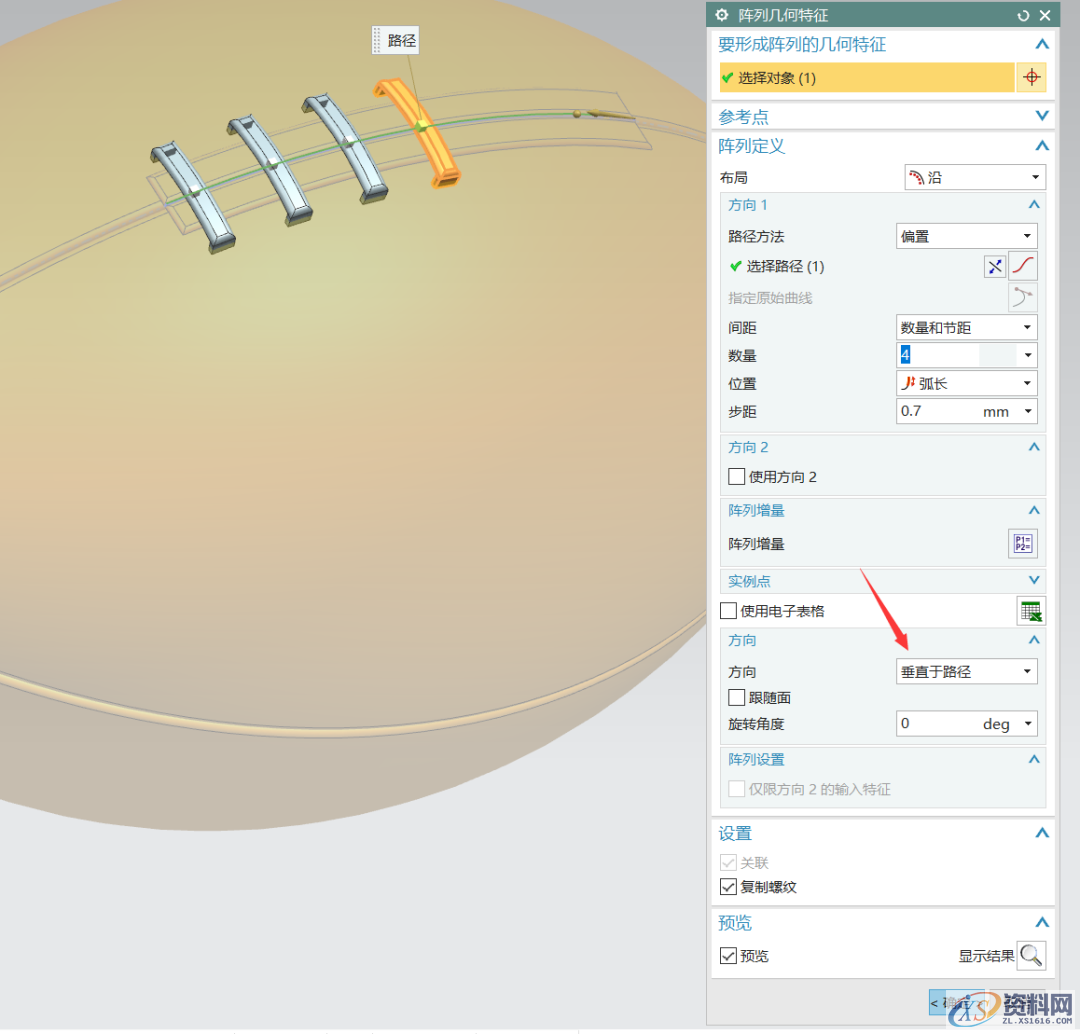Toggle the 跟随面 checkbox
Image resolution: width=1080 pixels, height=1034 pixels.
(737, 698)
